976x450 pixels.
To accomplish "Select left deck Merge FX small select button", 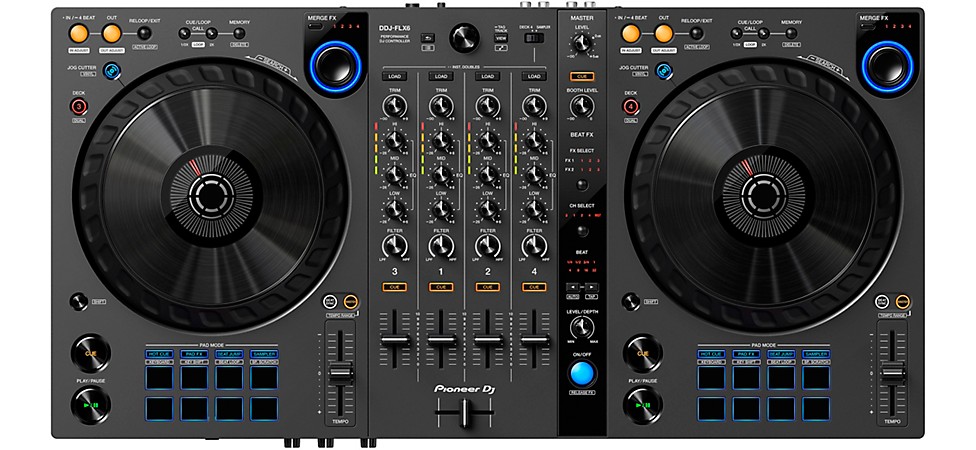I will tap(316, 27).
